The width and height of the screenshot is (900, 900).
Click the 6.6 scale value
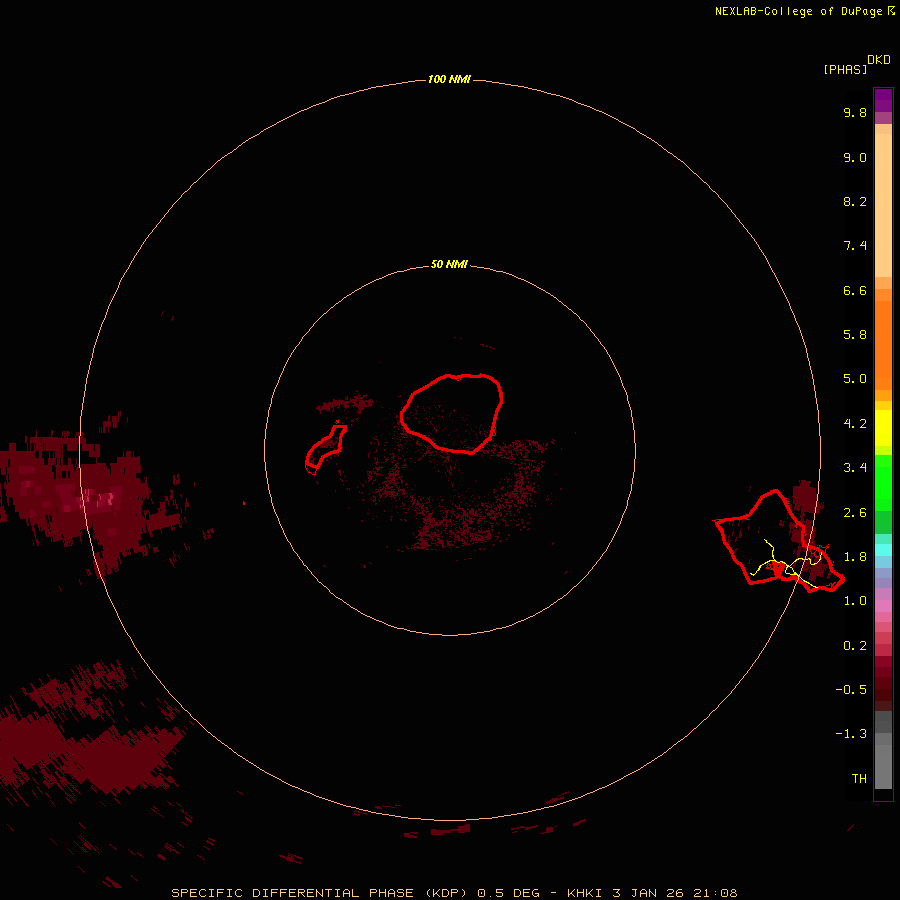855,290
